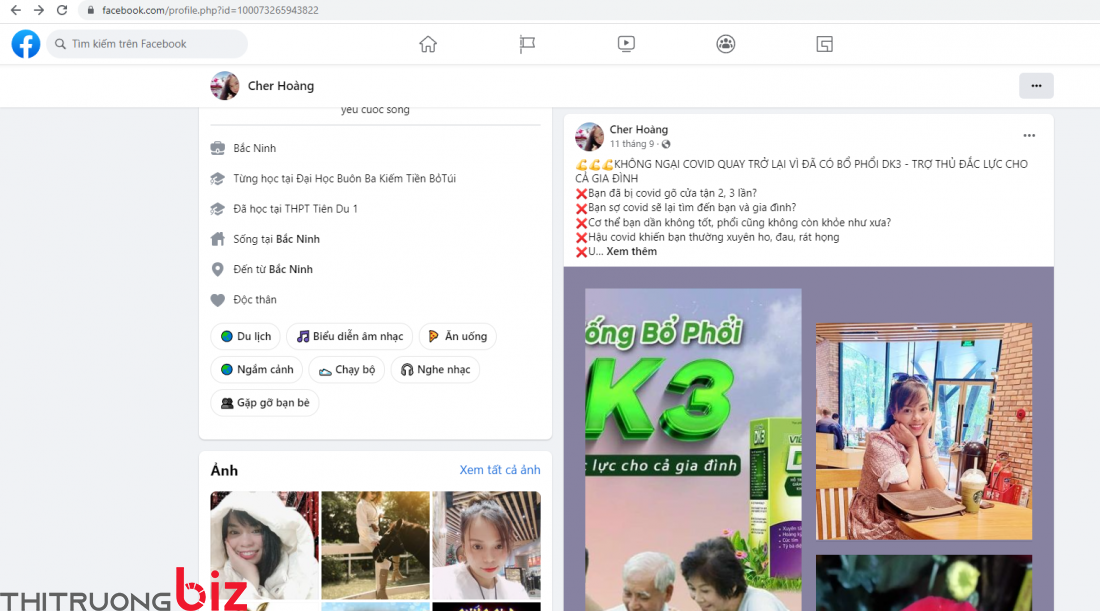Viewport: 1100px width, 611px height.
Task: Reload the page with the refresh icon
Action: [62, 11]
